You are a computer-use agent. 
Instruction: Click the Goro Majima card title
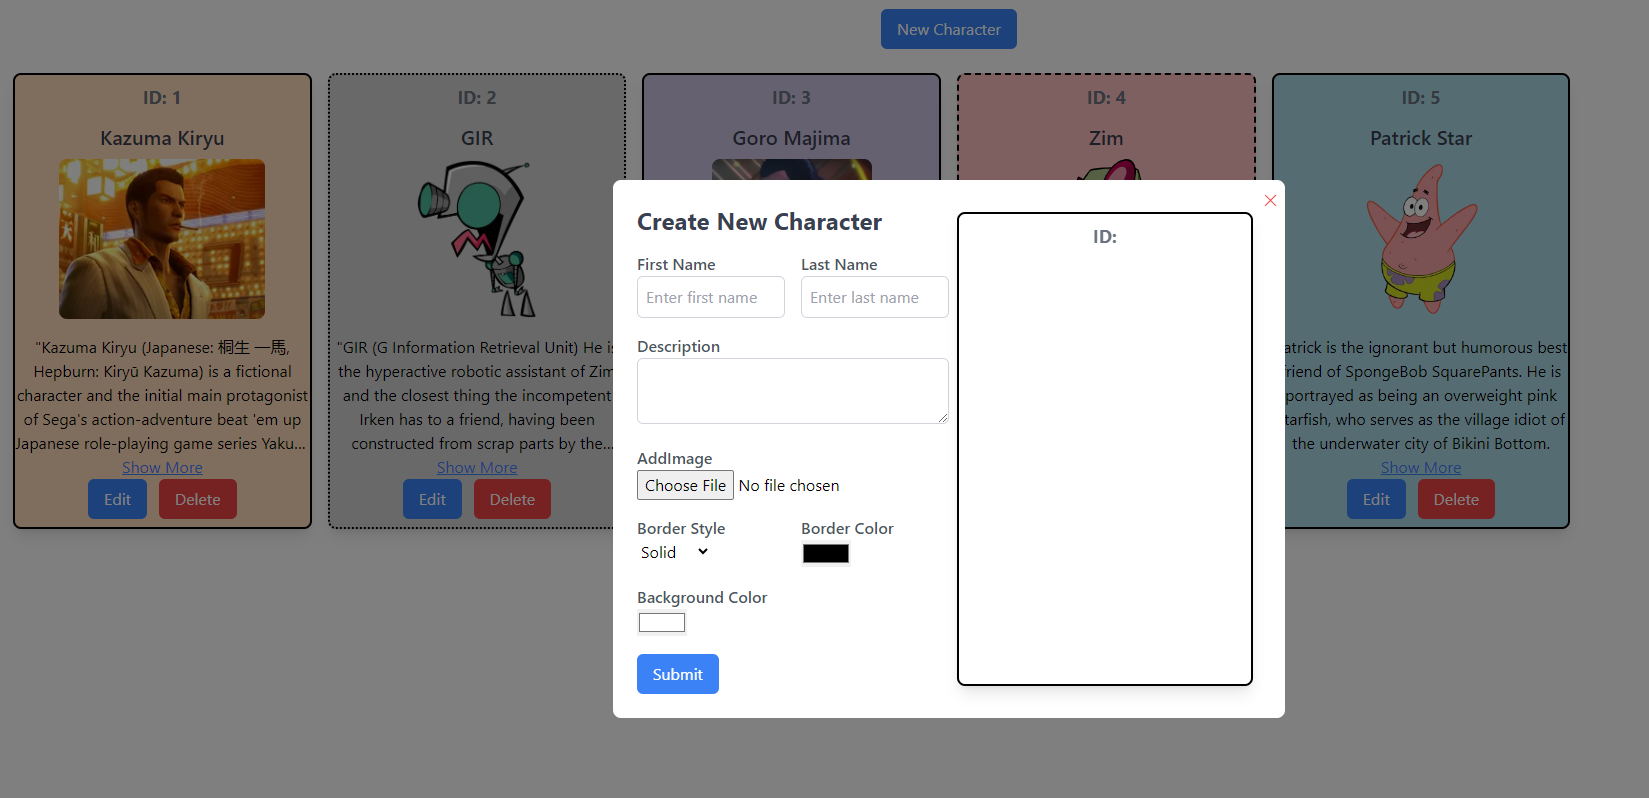point(791,138)
